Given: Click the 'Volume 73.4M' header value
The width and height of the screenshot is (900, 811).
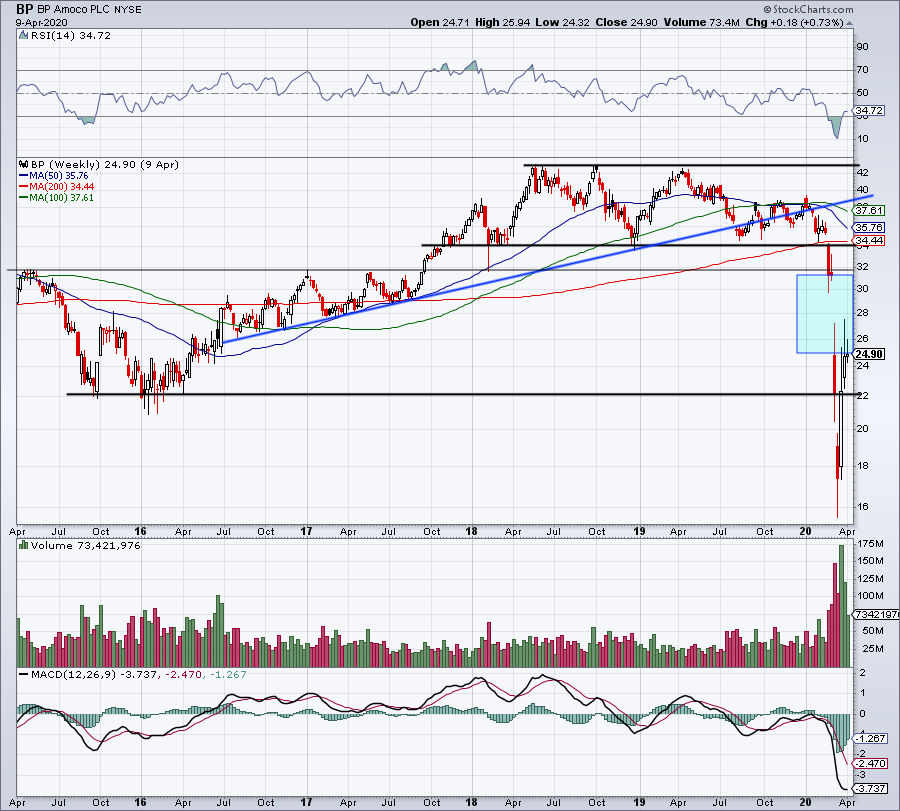Looking at the screenshot, I should coord(702,22).
